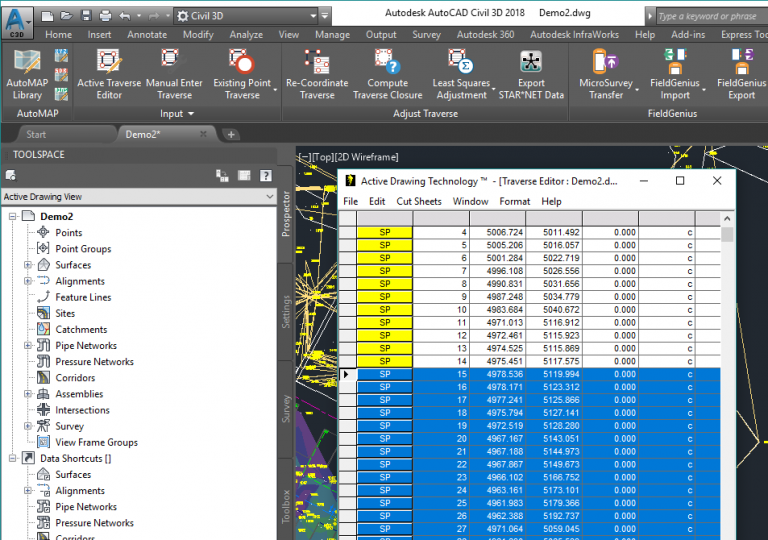Open the Civil 3D workspace dropdown
Screen dimensions: 768x540
click(250, 16)
